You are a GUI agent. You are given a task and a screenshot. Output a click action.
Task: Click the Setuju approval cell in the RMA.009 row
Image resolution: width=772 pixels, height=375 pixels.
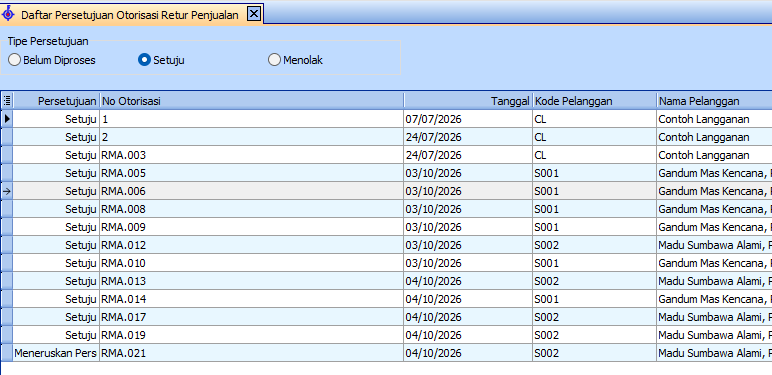(x=56, y=227)
